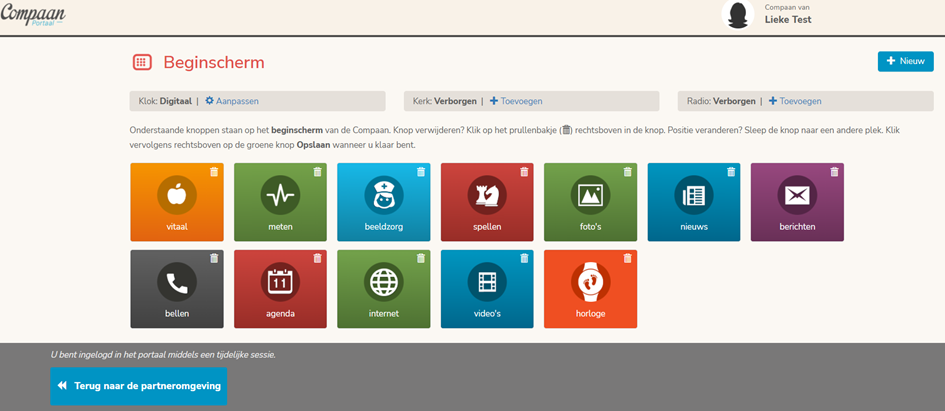
Task: Click the Lieke Test profile avatar
Action: (x=738, y=14)
